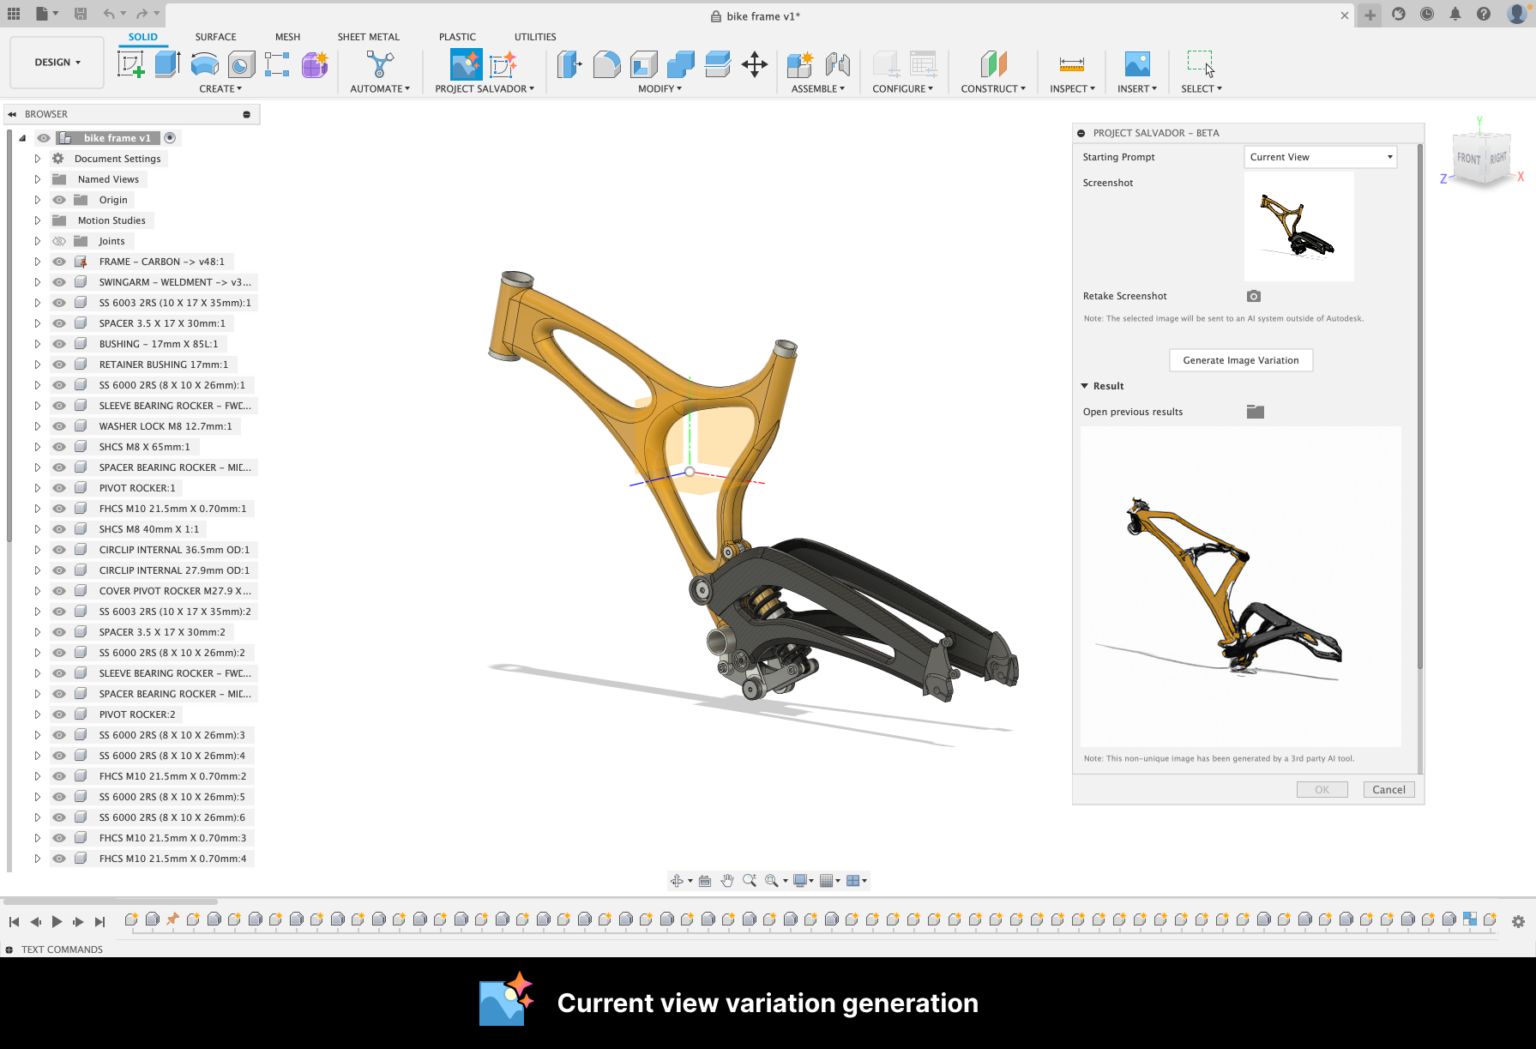Open previous results with the folder icon
This screenshot has height=1049, width=1536.
1255,411
